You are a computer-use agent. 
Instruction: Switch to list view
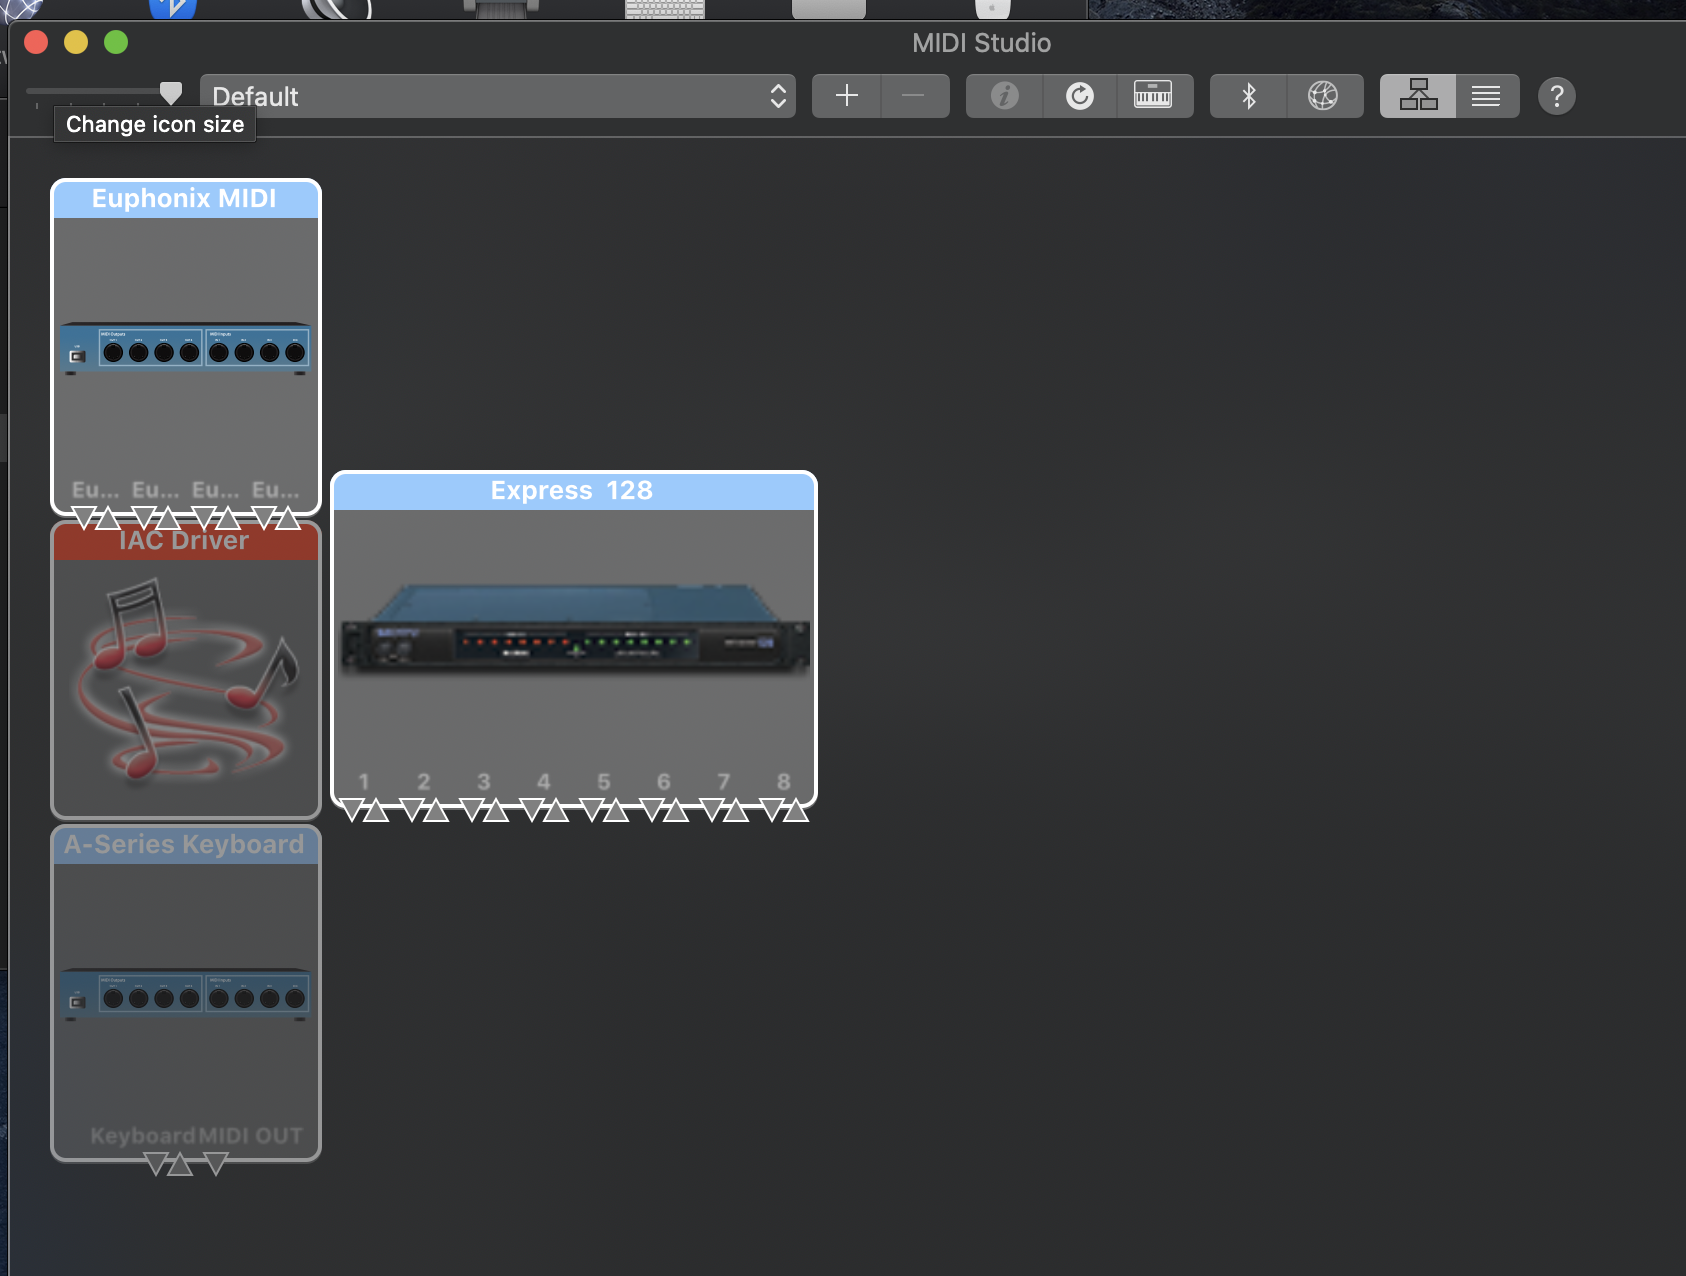[1487, 96]
